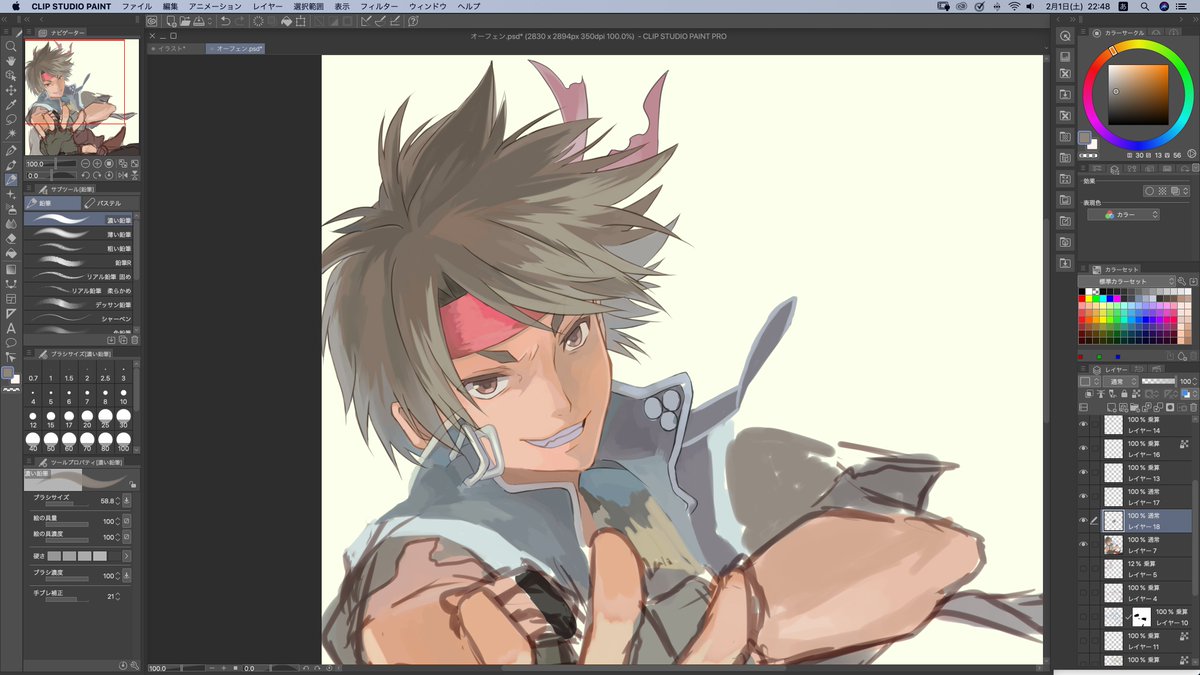1200x675 pixels.
Task: Click Redo arrow in command bar
Action: (240, 20)
